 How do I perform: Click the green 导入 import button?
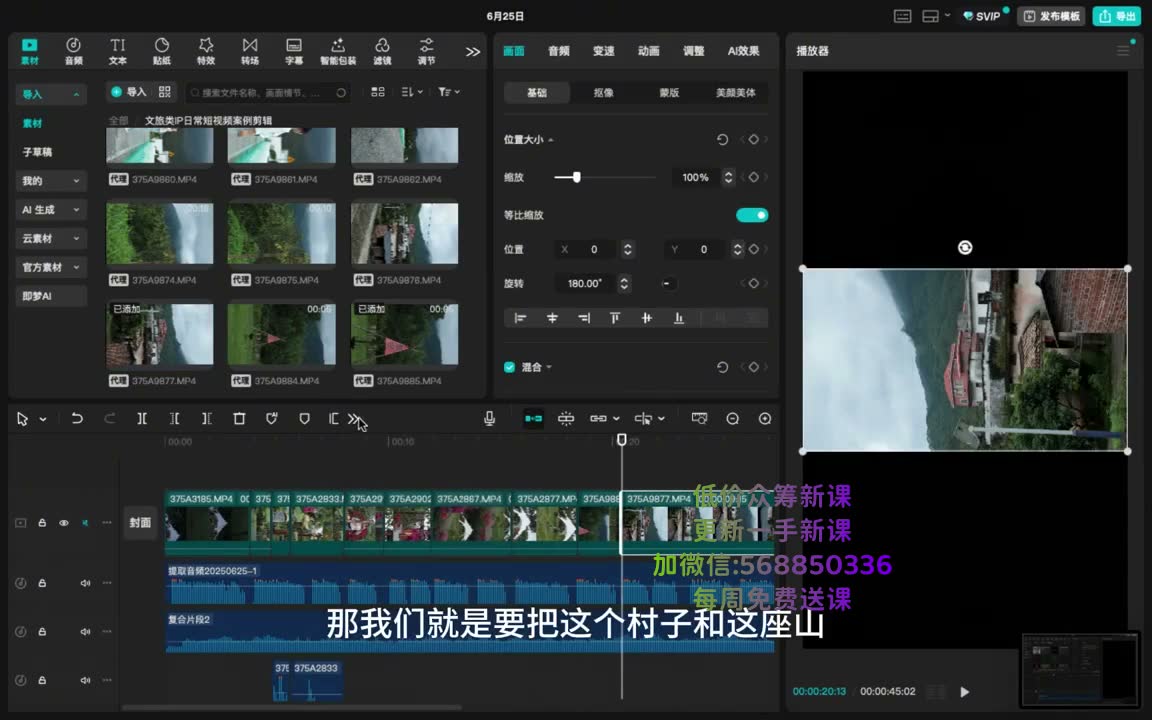(129, 92)
